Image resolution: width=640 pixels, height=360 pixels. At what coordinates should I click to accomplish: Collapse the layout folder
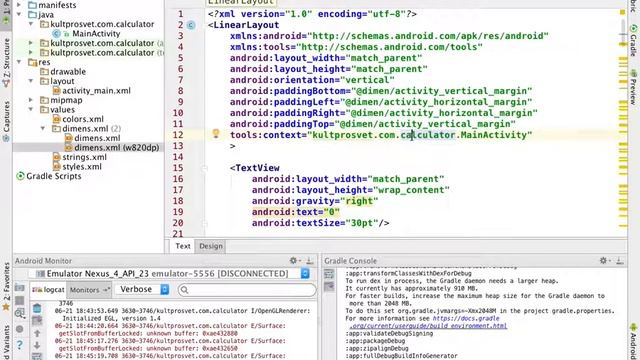[31, 81]
